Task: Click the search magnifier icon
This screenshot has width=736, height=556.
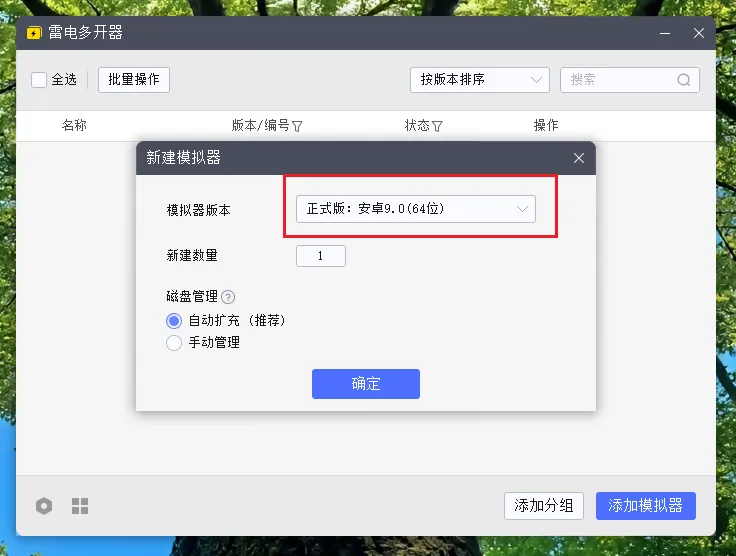Action: click(684, 80)
